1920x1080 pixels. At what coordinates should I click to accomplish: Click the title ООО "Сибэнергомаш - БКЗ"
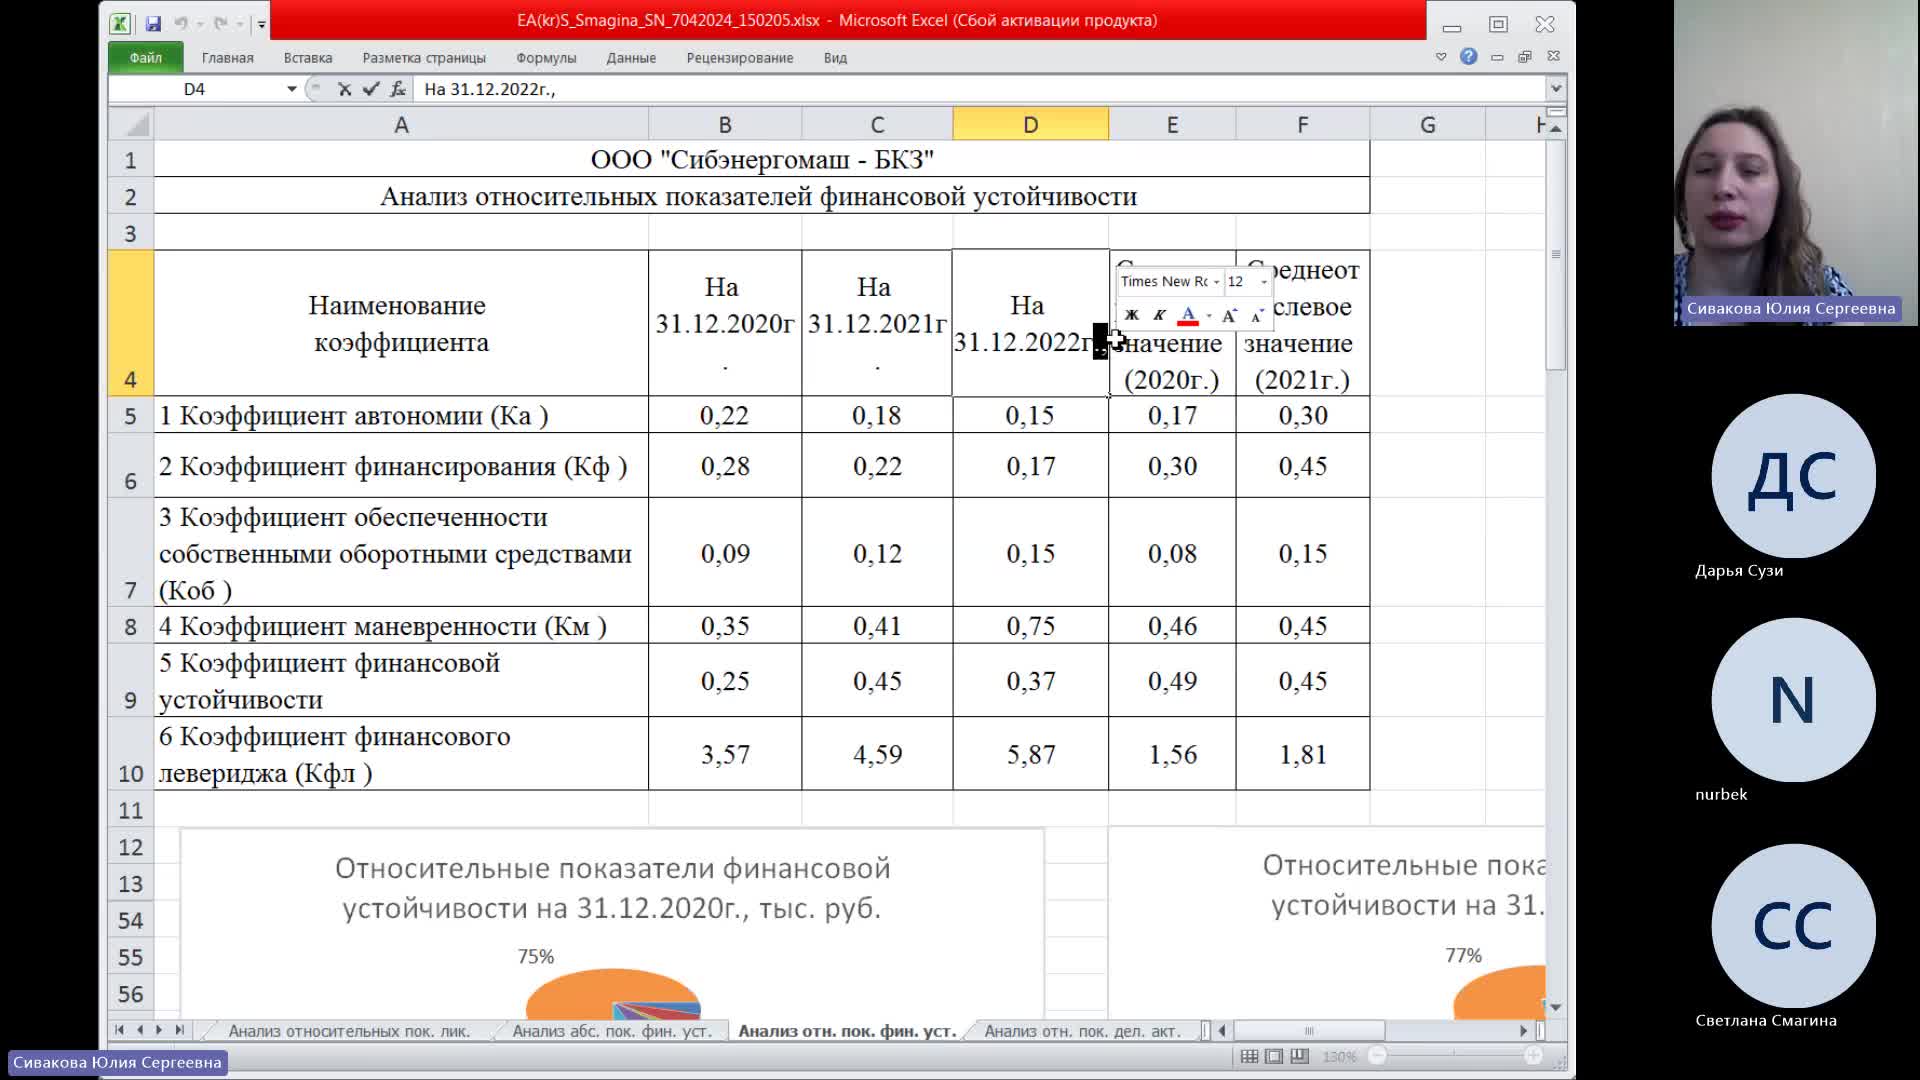(x=762, y=160)
